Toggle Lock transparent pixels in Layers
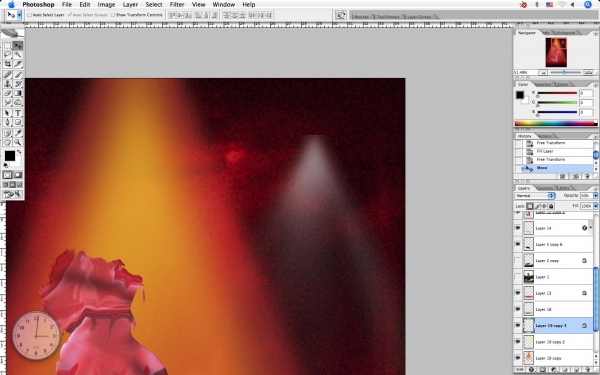This screenshot has height=375, width=600. click(x=530, y=206)
